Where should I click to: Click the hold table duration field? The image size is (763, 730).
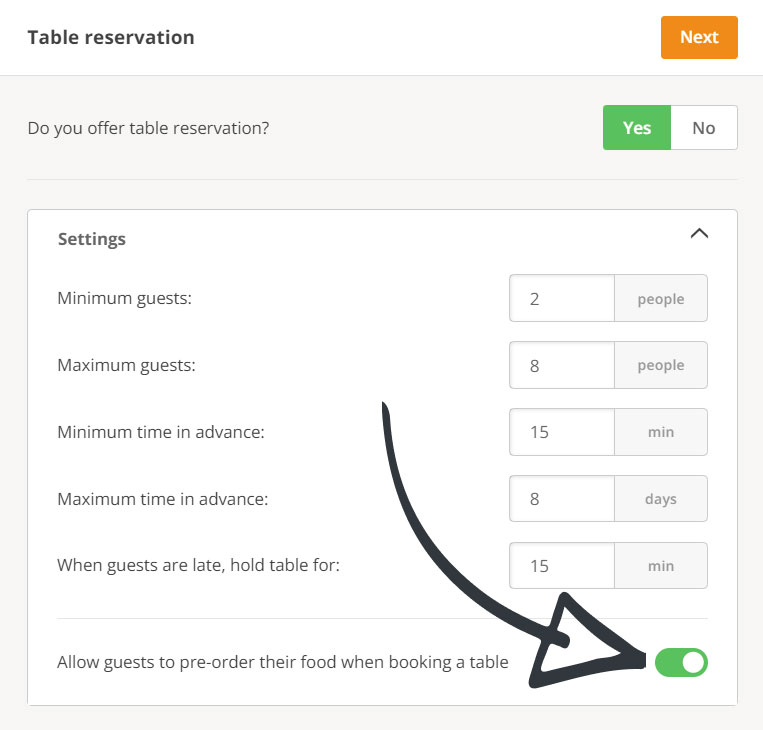[x=561, y=565]
